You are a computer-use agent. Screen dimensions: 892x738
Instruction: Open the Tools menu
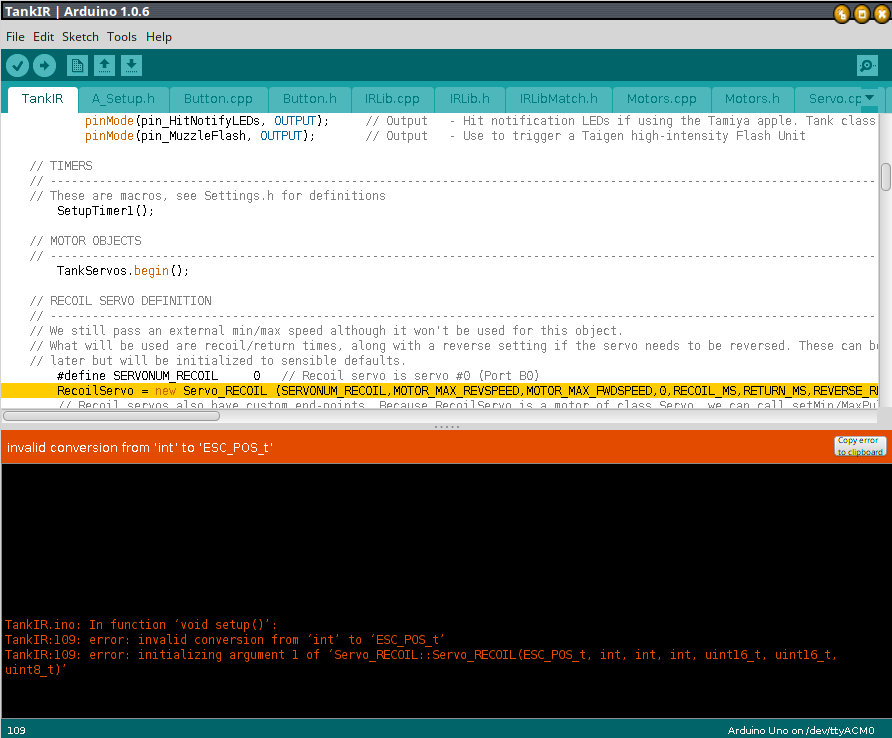122,37
